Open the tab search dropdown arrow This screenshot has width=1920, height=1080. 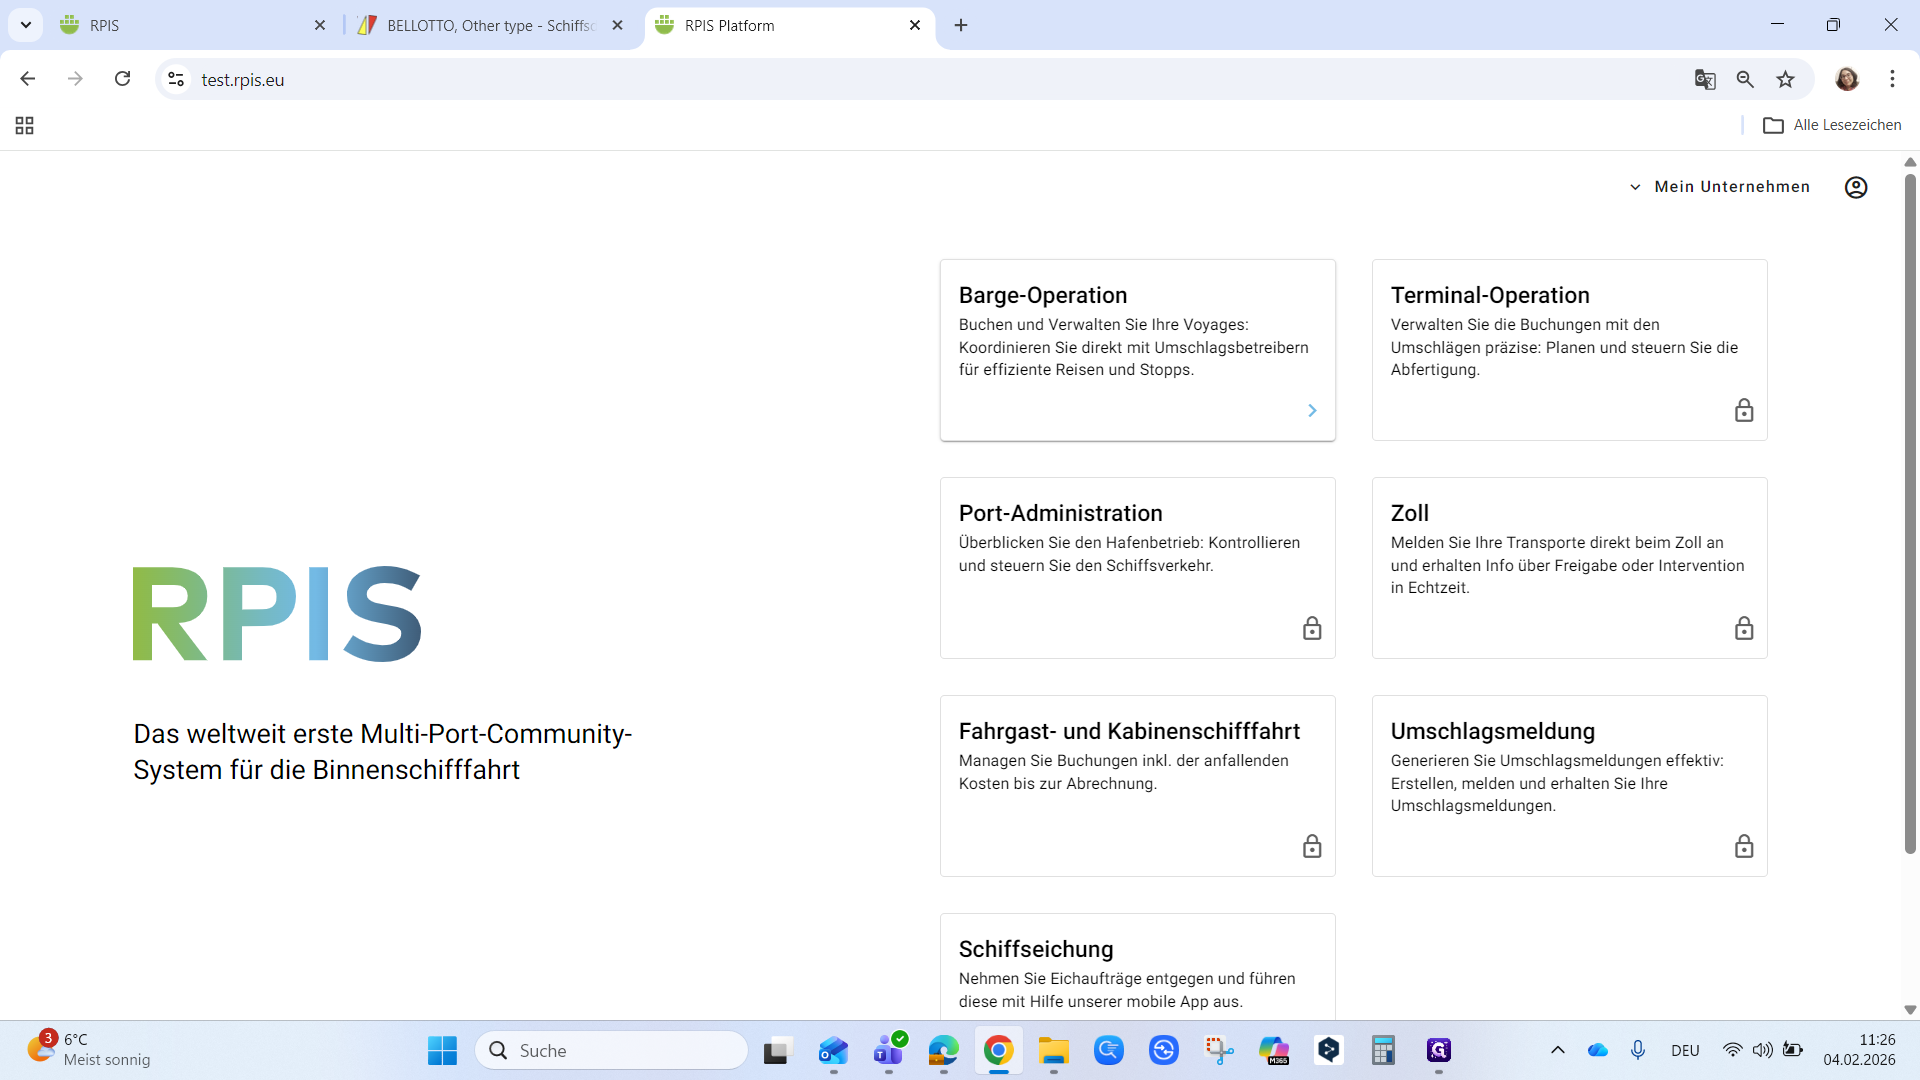tap(26, 25)
